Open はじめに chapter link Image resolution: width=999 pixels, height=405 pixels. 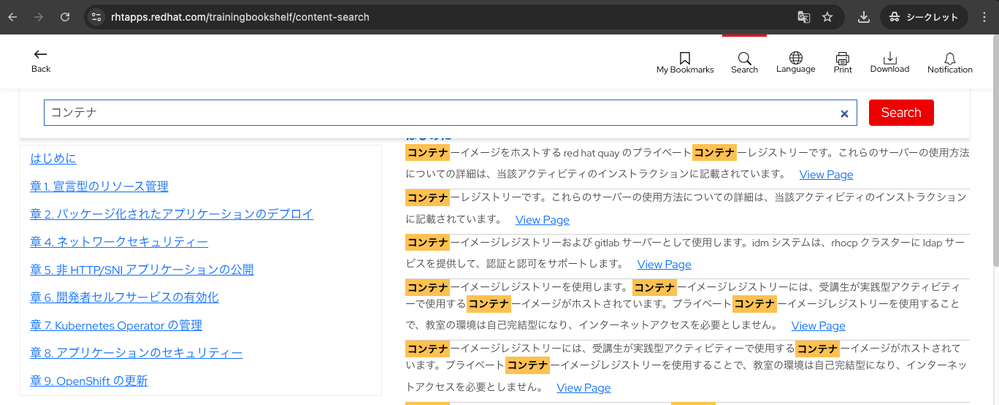[53, 159]
